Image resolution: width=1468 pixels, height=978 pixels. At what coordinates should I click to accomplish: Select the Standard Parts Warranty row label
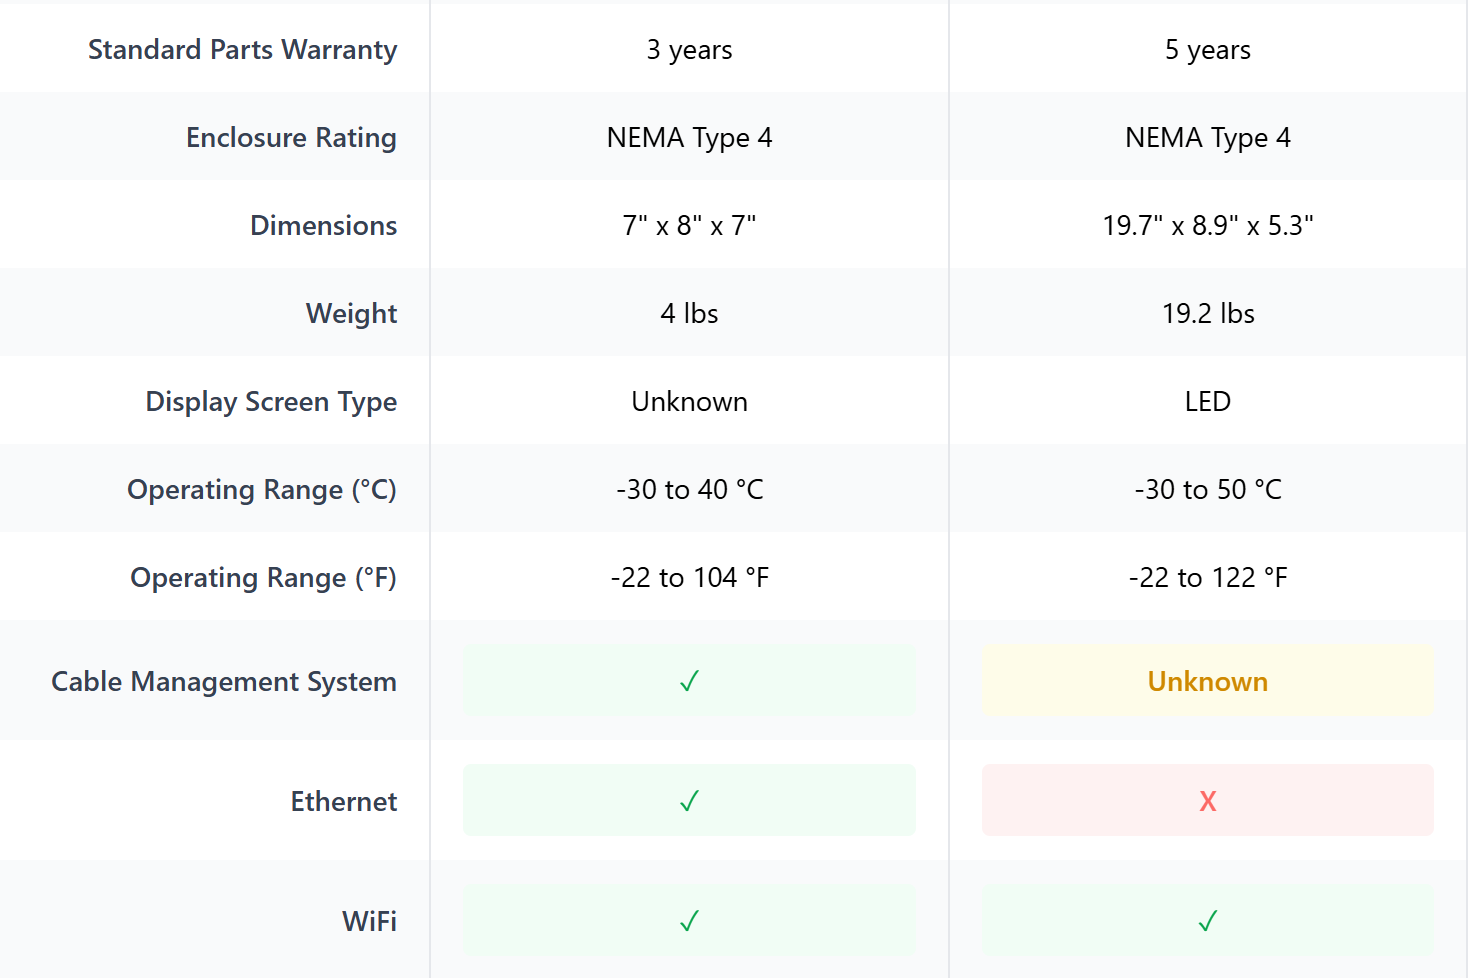pyautogui.click(x=242, y=50)
